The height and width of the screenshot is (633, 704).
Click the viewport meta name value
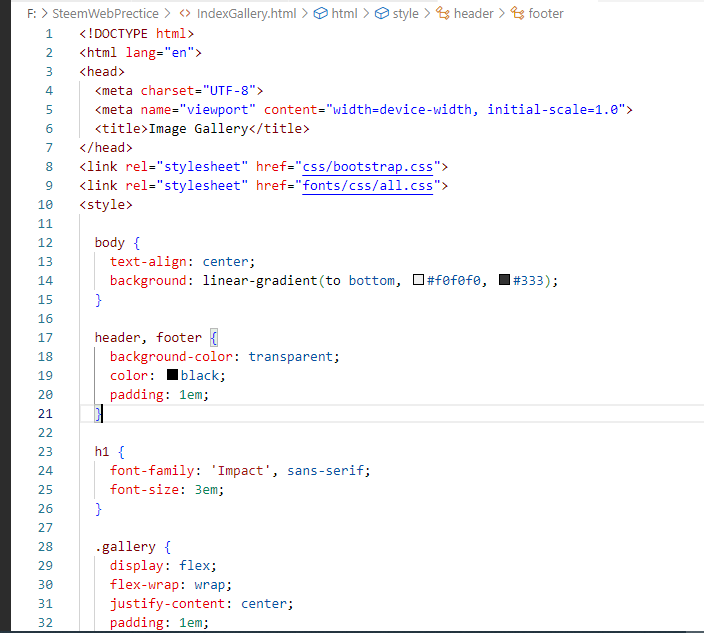point(217,110)
